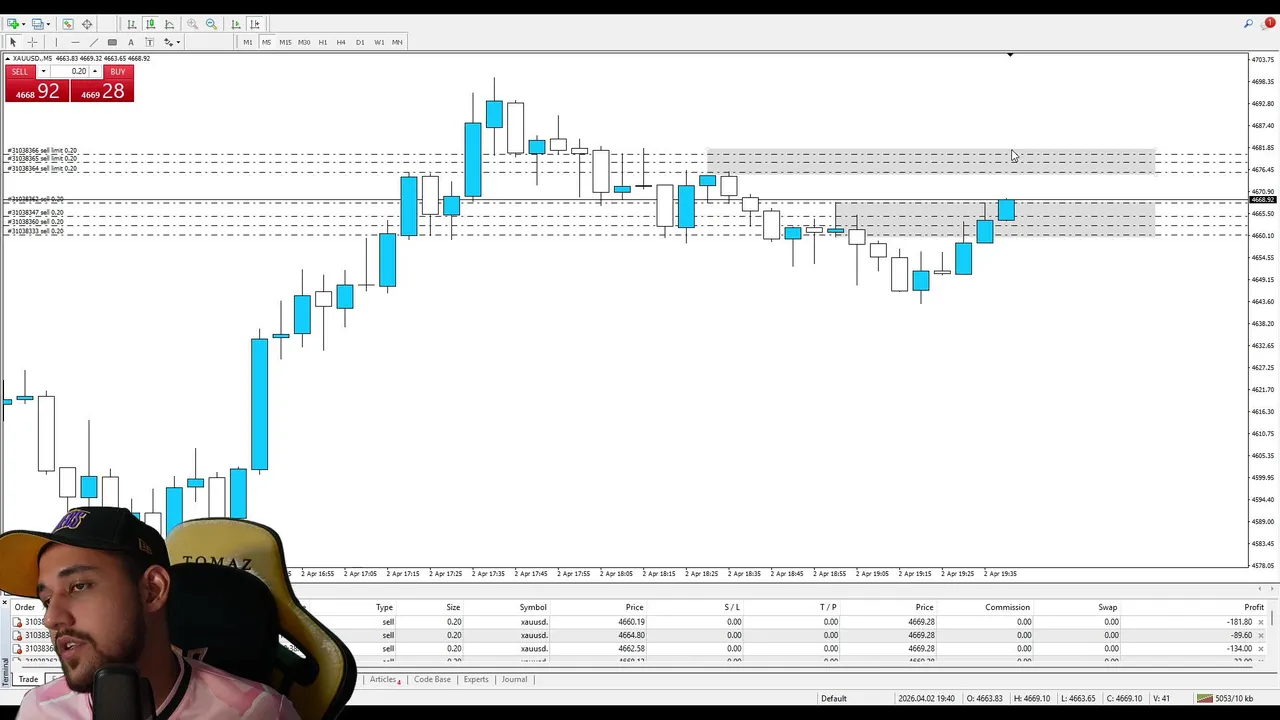The image size is (1280, 720).
Task: Expand the profiles dropdown arrow
Action: [48, 24]
